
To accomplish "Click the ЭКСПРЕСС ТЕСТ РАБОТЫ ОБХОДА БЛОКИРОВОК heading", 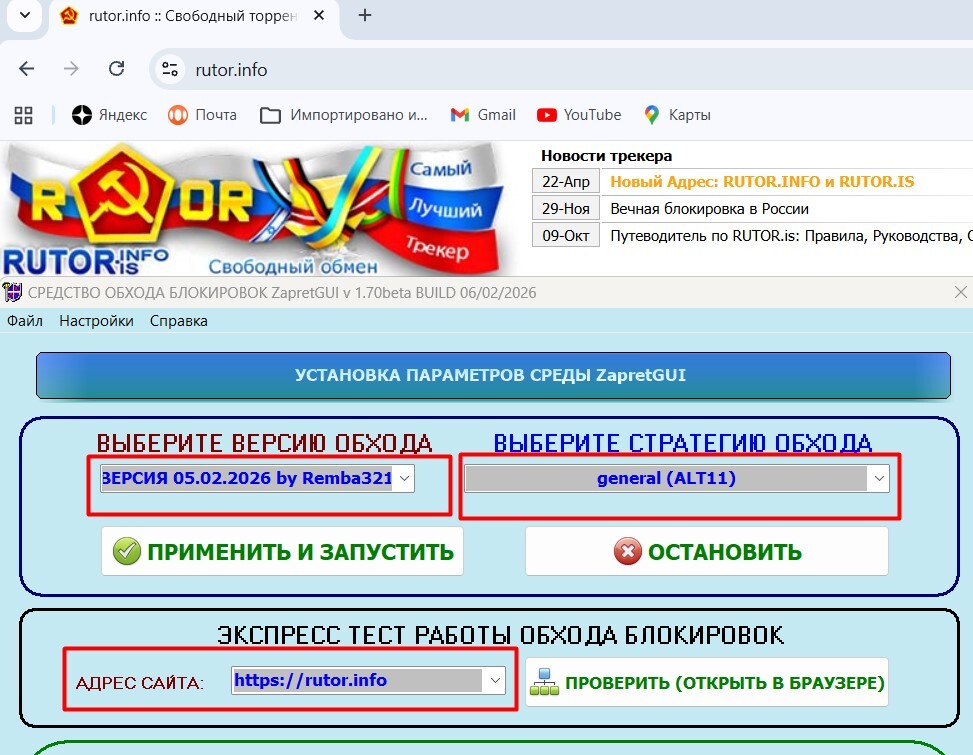I will point(500,635).
